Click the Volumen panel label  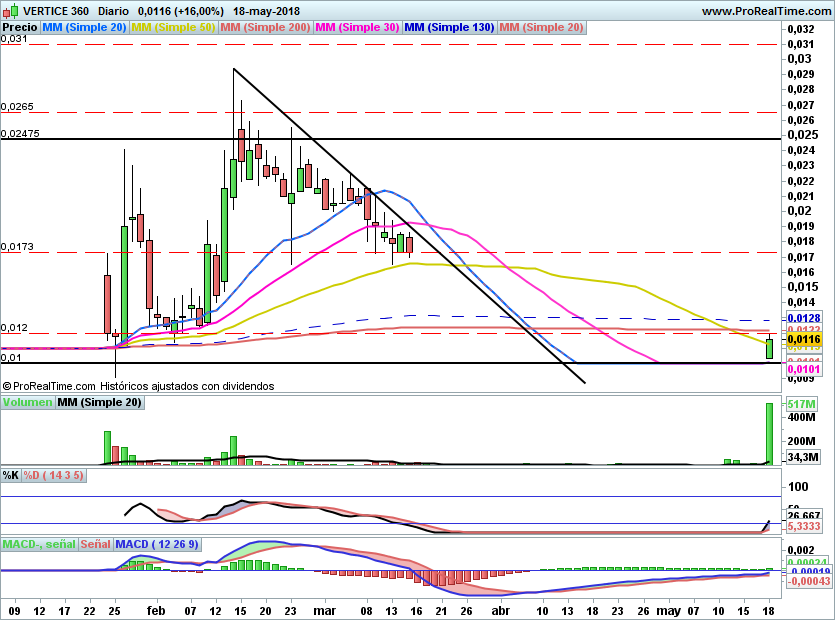(x=27, y=402)
